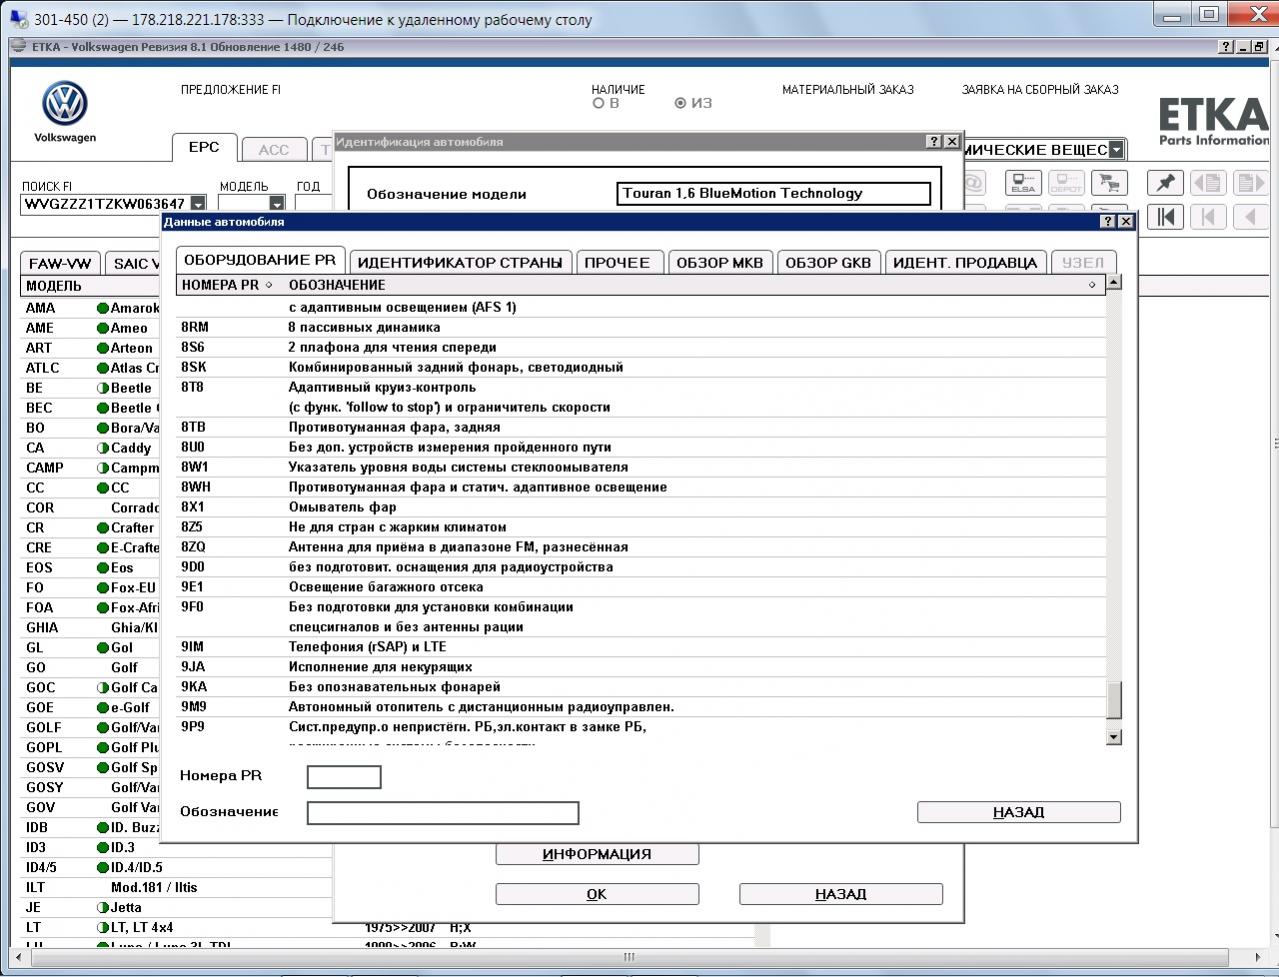Viewport: 1279px width, 977px height.
Task: Open the ОБЗОР GKB tab
Action: click(829, 263)
